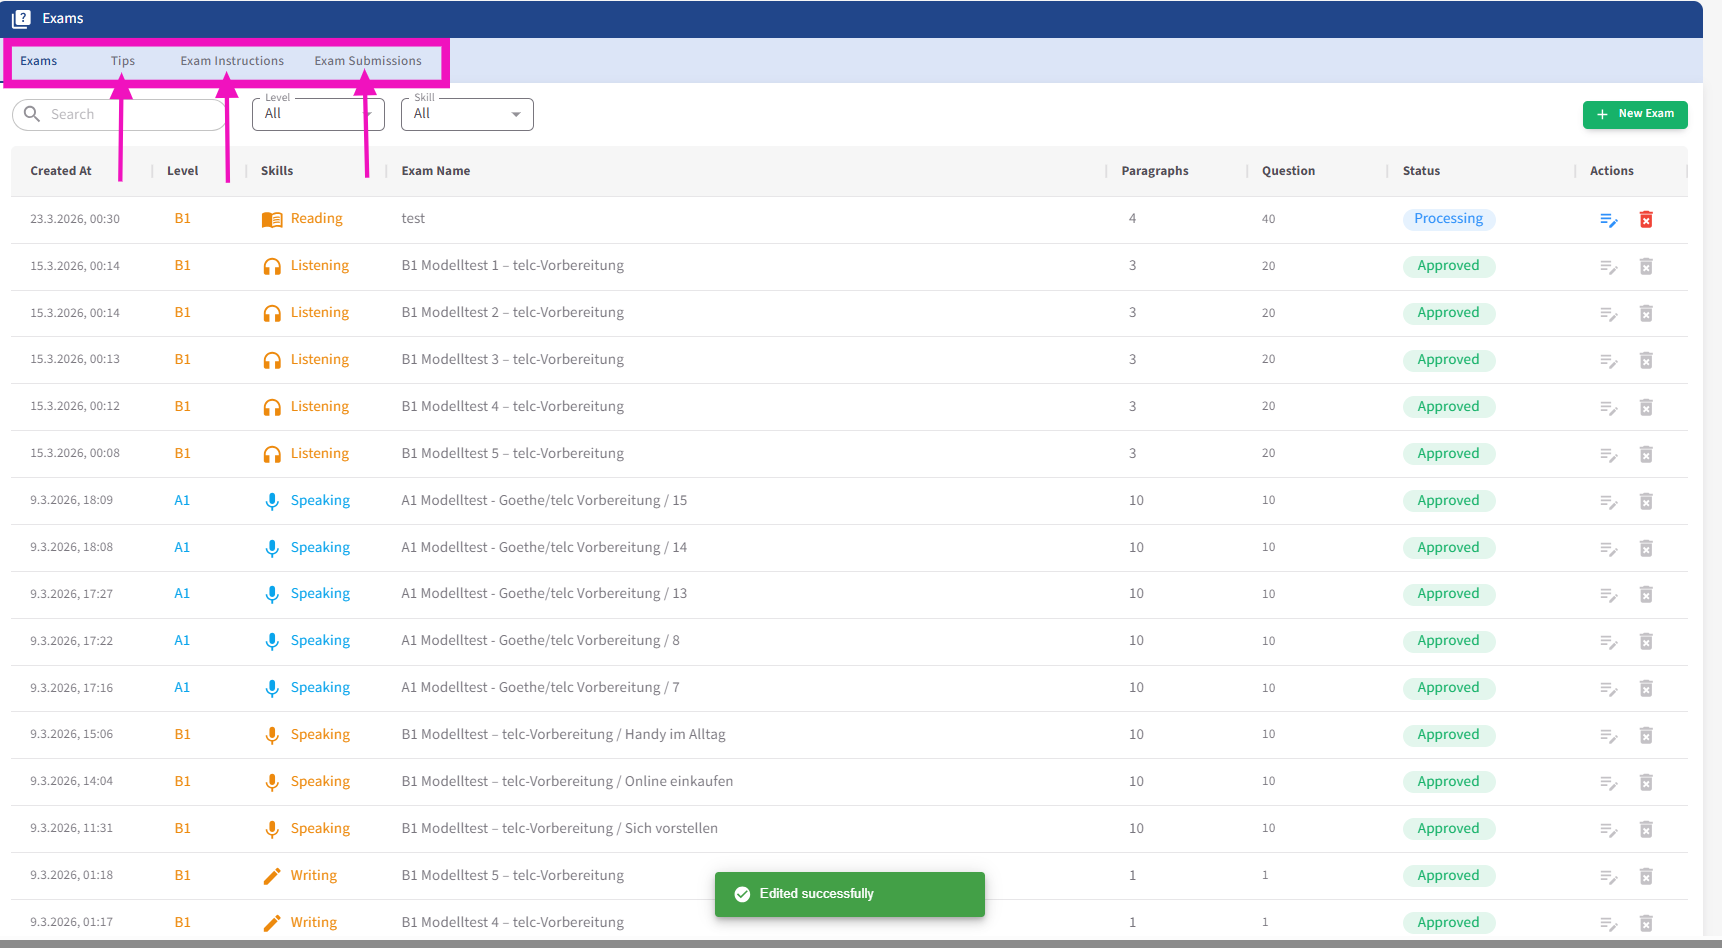
Task: Focus the Search input field
Action: [x=130, y=115]
